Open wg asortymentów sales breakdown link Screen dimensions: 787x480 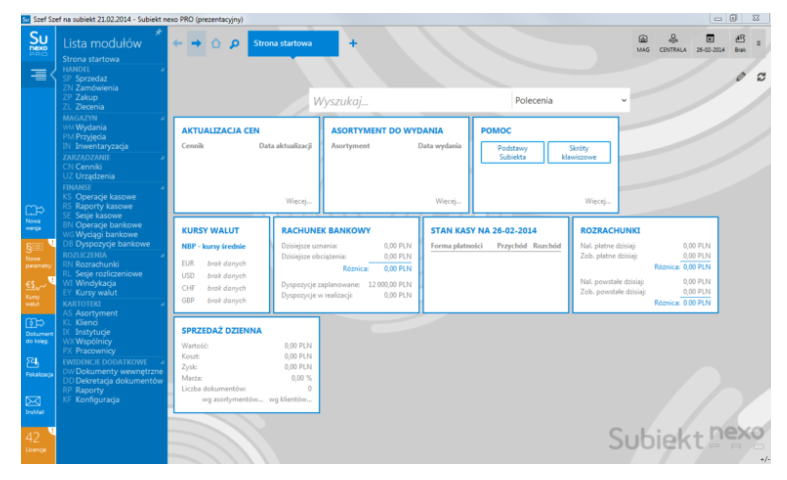click(x=232, y=399)
